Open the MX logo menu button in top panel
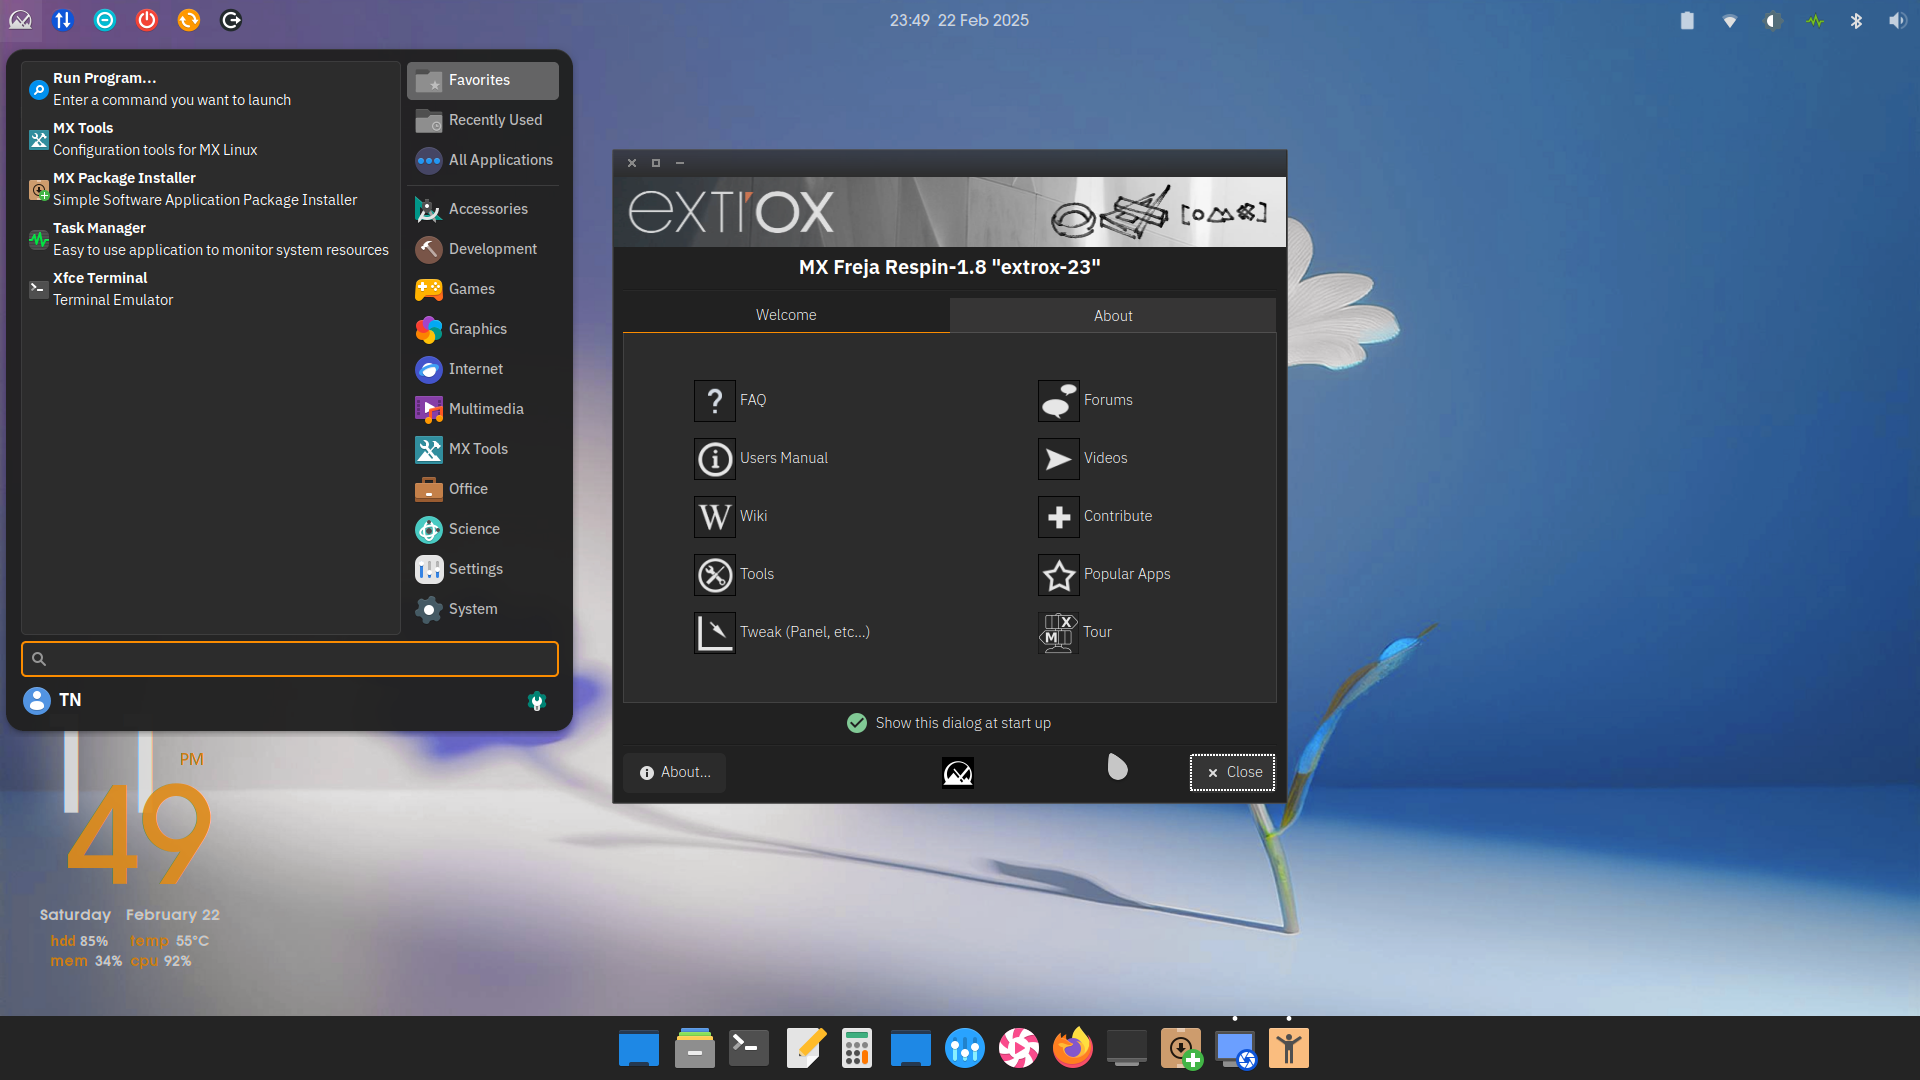 click(x=20, y=20)
